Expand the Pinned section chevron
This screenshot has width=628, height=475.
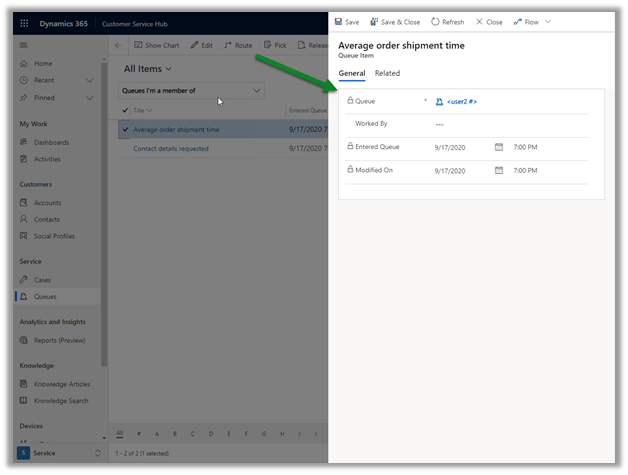89,97
